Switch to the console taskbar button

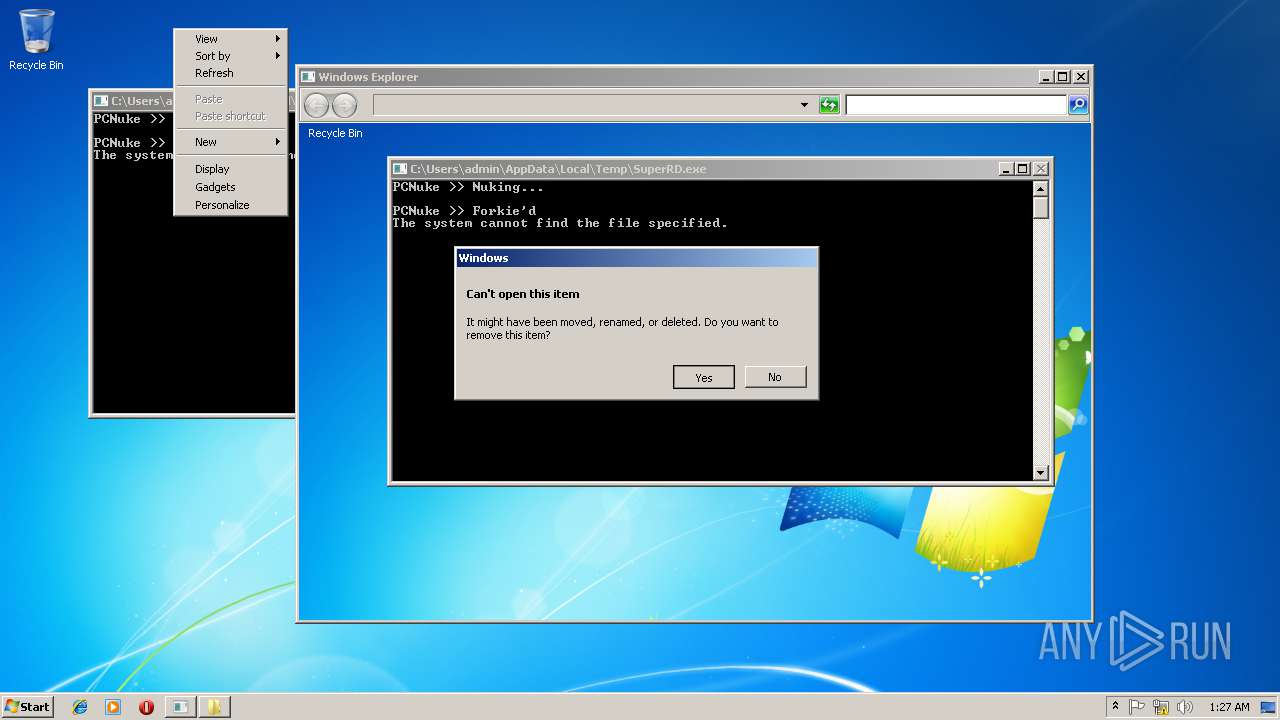pos(180,707)
